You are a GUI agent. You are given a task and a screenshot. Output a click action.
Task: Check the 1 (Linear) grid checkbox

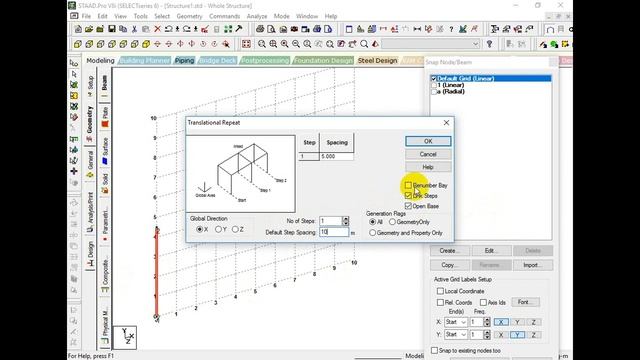(x=434, y=85)
